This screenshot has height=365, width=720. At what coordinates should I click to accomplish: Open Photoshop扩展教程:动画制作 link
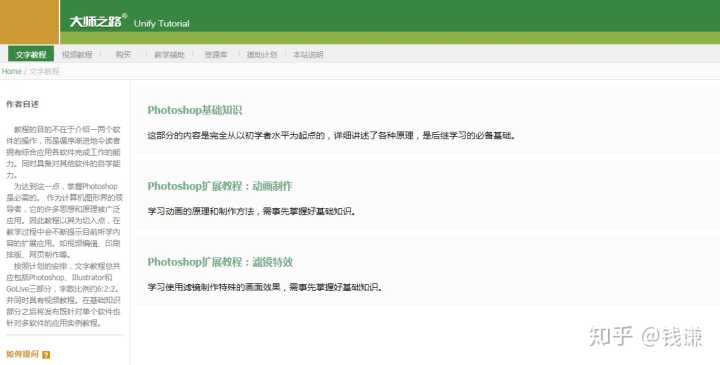219,186
